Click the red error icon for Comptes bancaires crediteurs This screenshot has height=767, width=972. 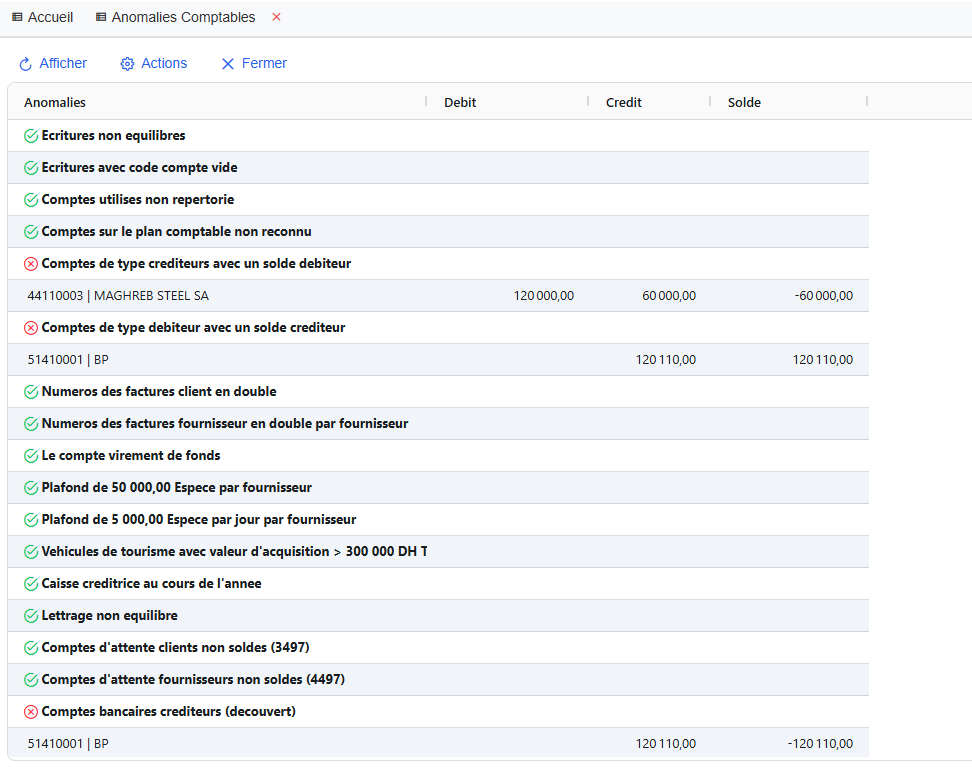coord(31,712)
